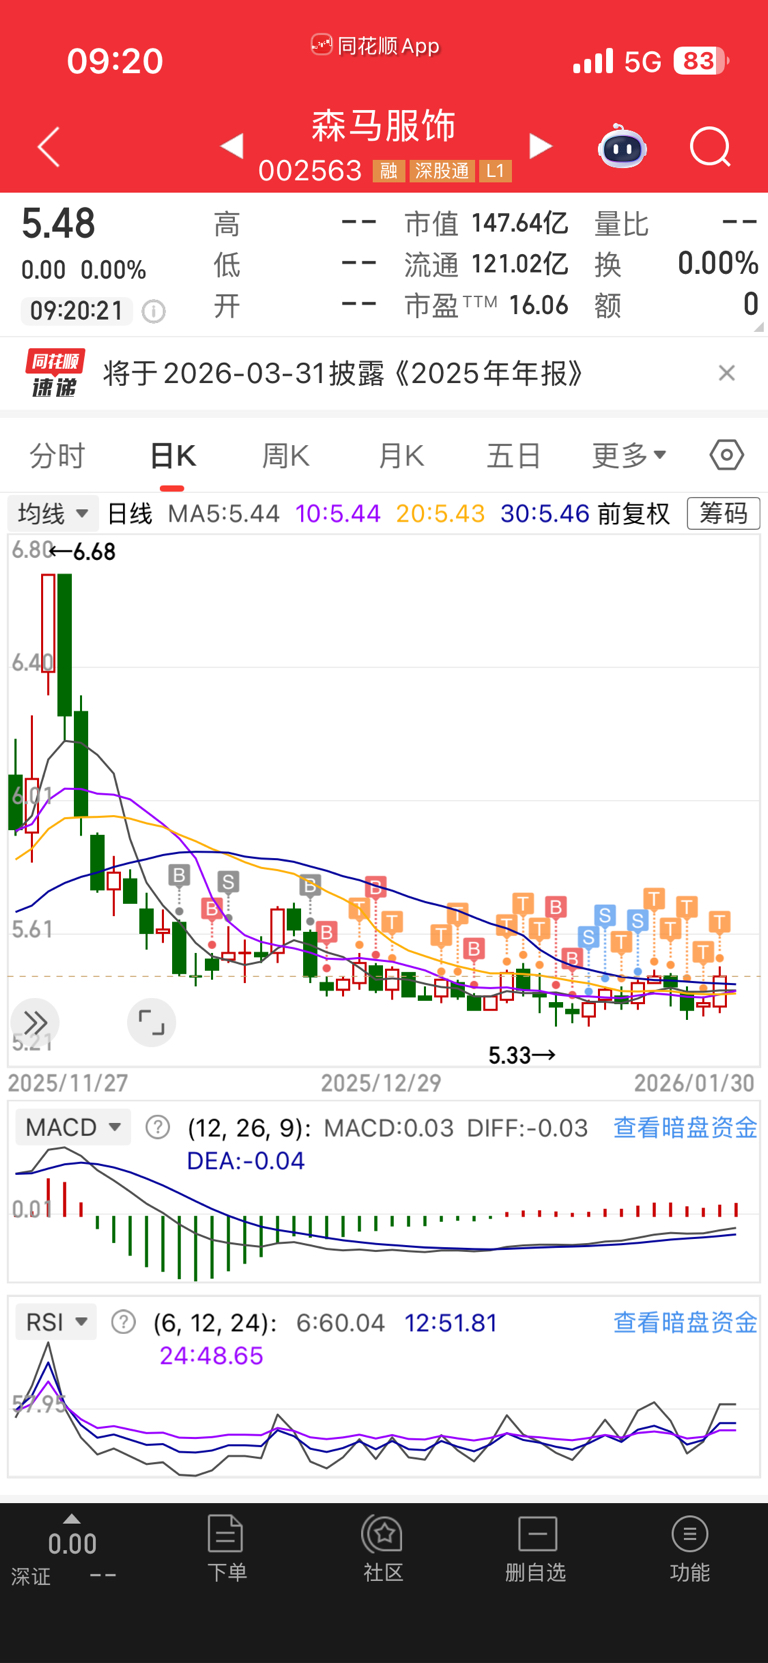The width and height of the screenshot is (768, 1663).
Task: Open 下单 order icon in bottom bar
Action: [226, 1548]
